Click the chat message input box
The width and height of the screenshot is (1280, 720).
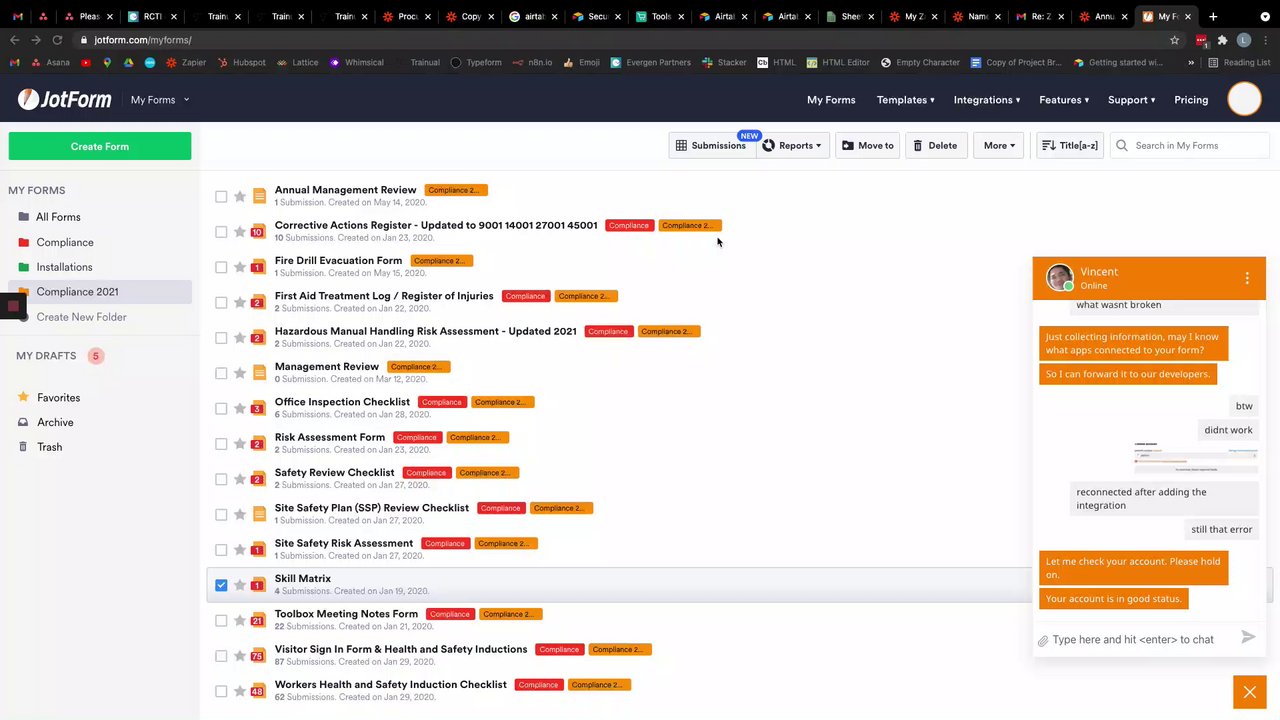1140,639
